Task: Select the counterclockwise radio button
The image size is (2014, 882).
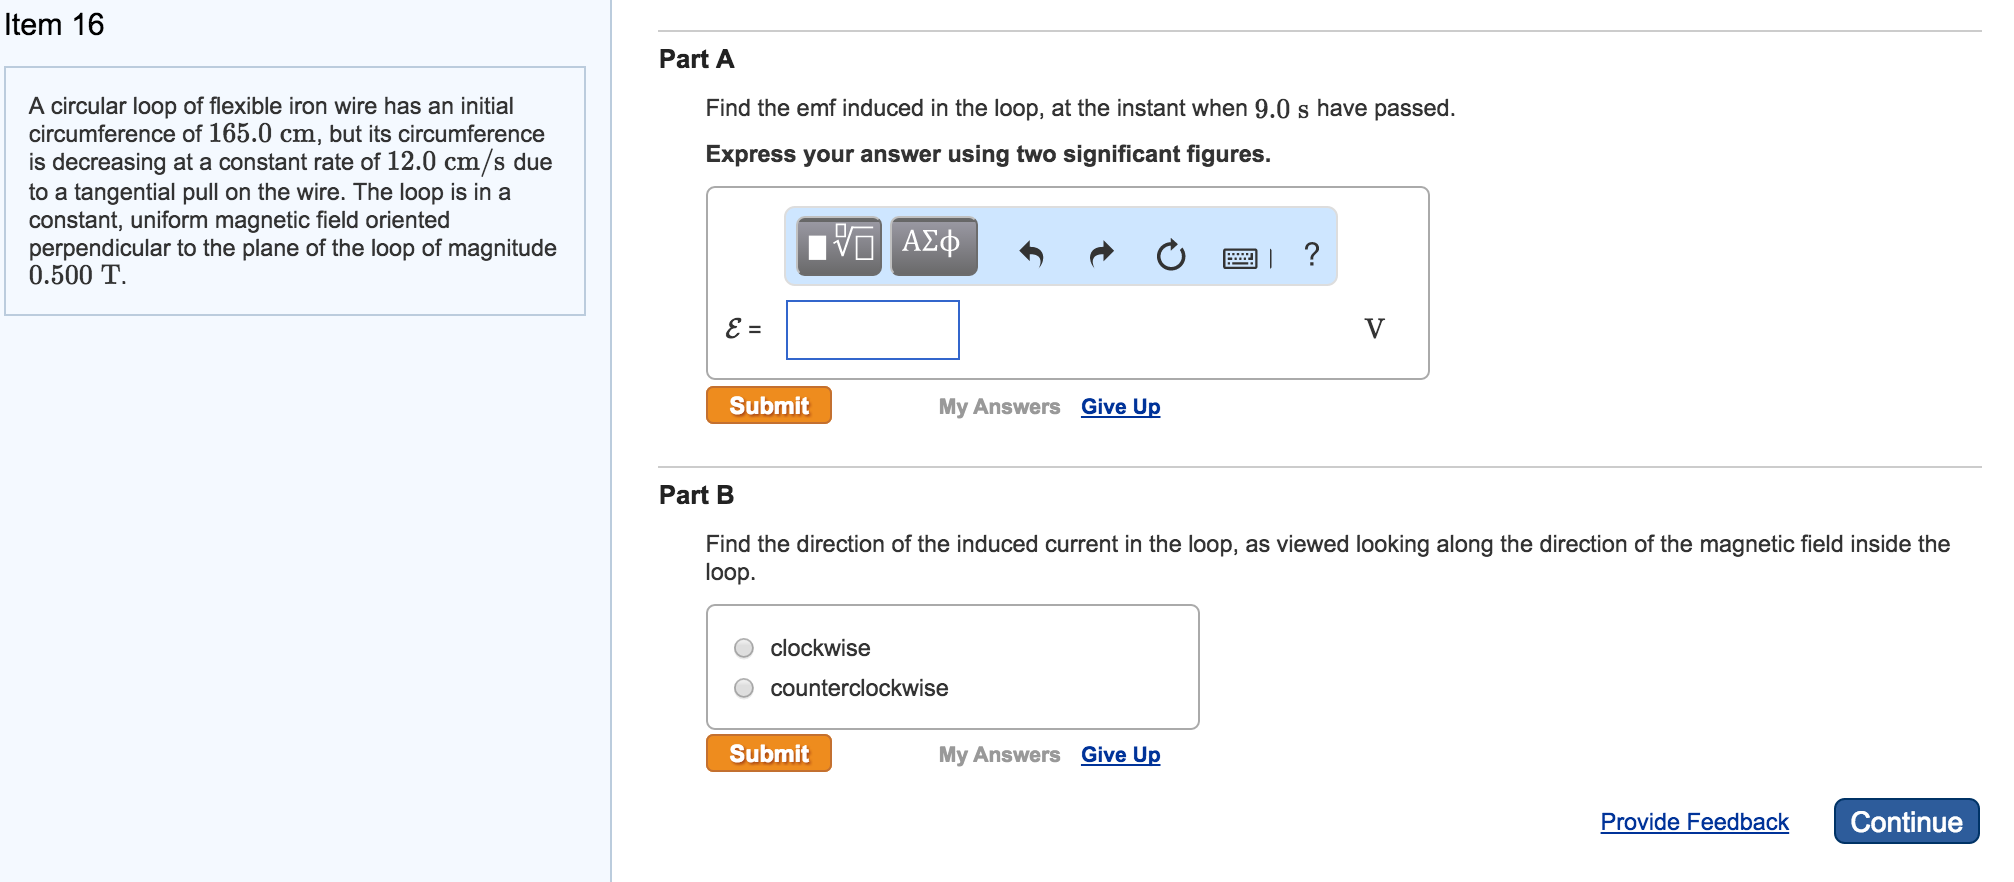Action: coord(744,688)
